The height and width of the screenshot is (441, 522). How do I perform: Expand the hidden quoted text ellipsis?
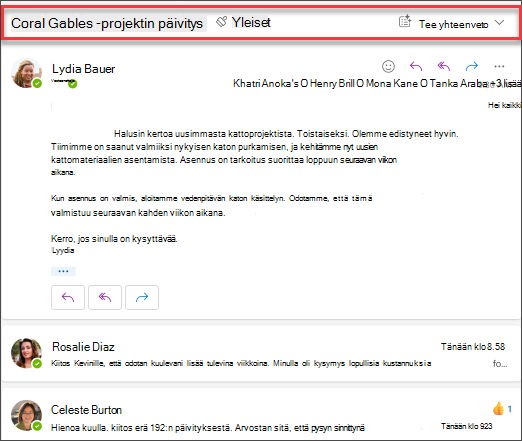pos(63,271)
